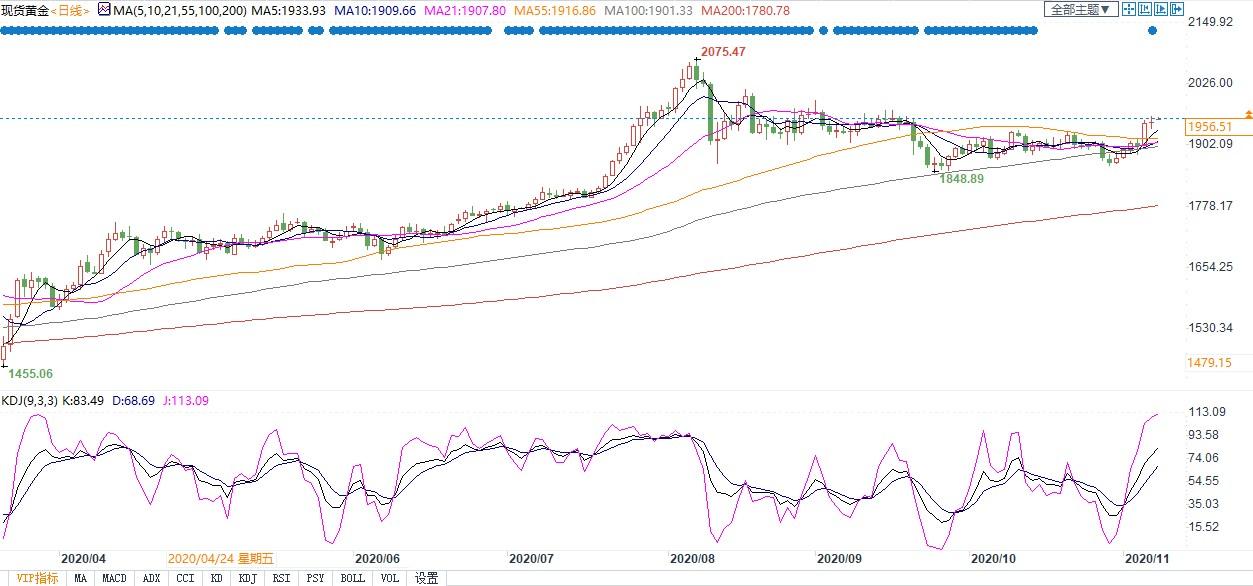Click the left arrow beside 日线
Image resolution: width=1253 pixels, height=586 pixels.
pyautogui.click(x=51, y=10)
